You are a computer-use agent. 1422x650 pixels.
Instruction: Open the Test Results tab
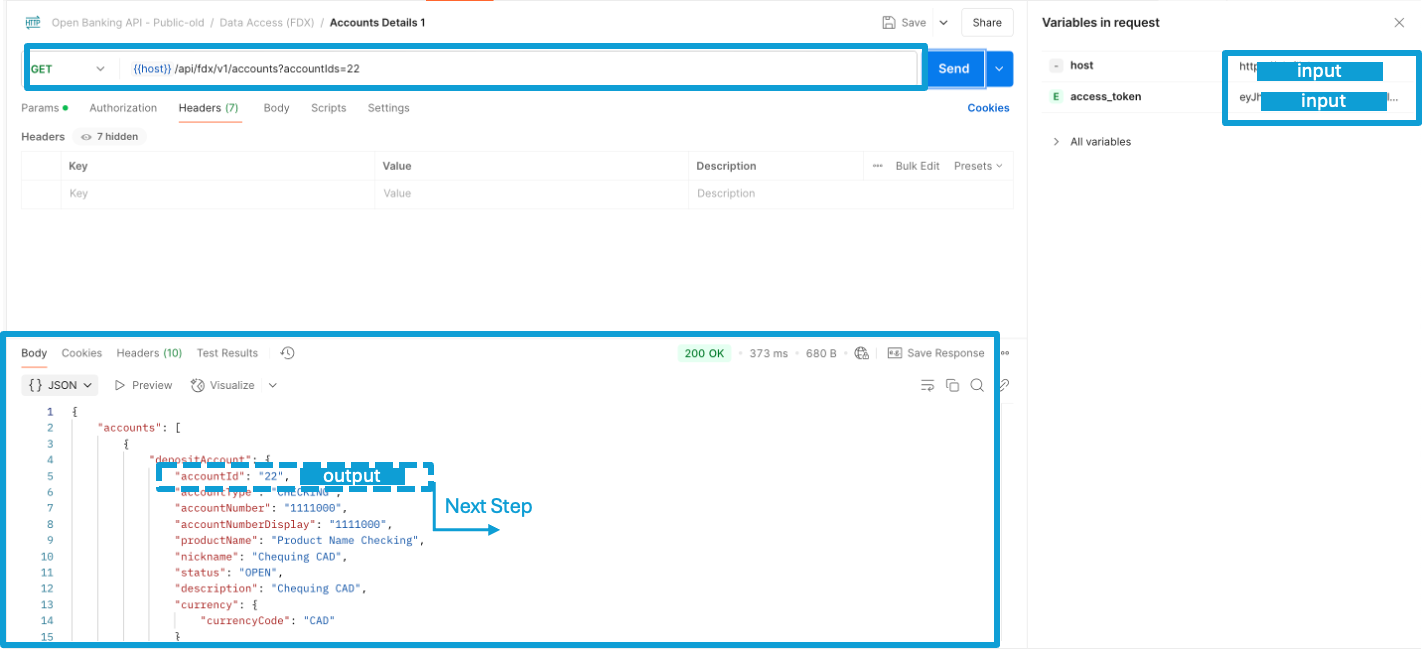click(227, 353)
